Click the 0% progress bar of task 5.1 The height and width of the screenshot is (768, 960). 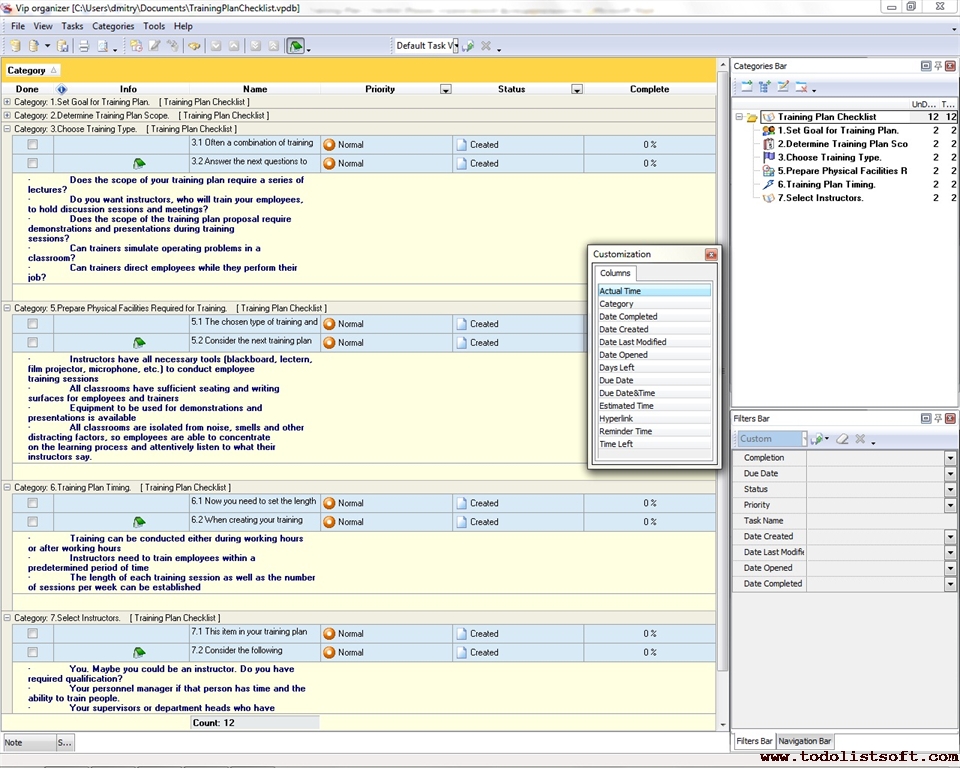coord(649,323)
